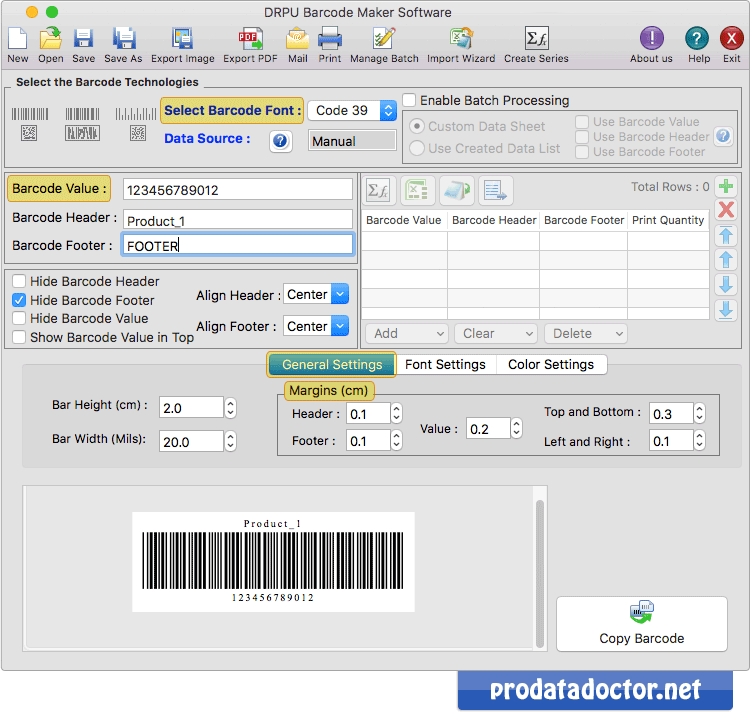Click the move row up arrow

coord(726,260)
